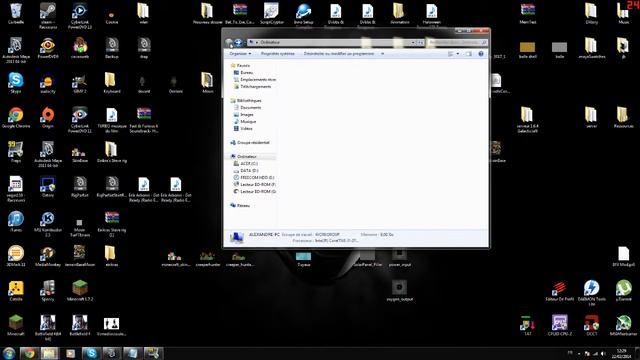Open the Catzilla desktop shortcut
The width and height of the screenshot is (640, 360).
tap(16, 291)
